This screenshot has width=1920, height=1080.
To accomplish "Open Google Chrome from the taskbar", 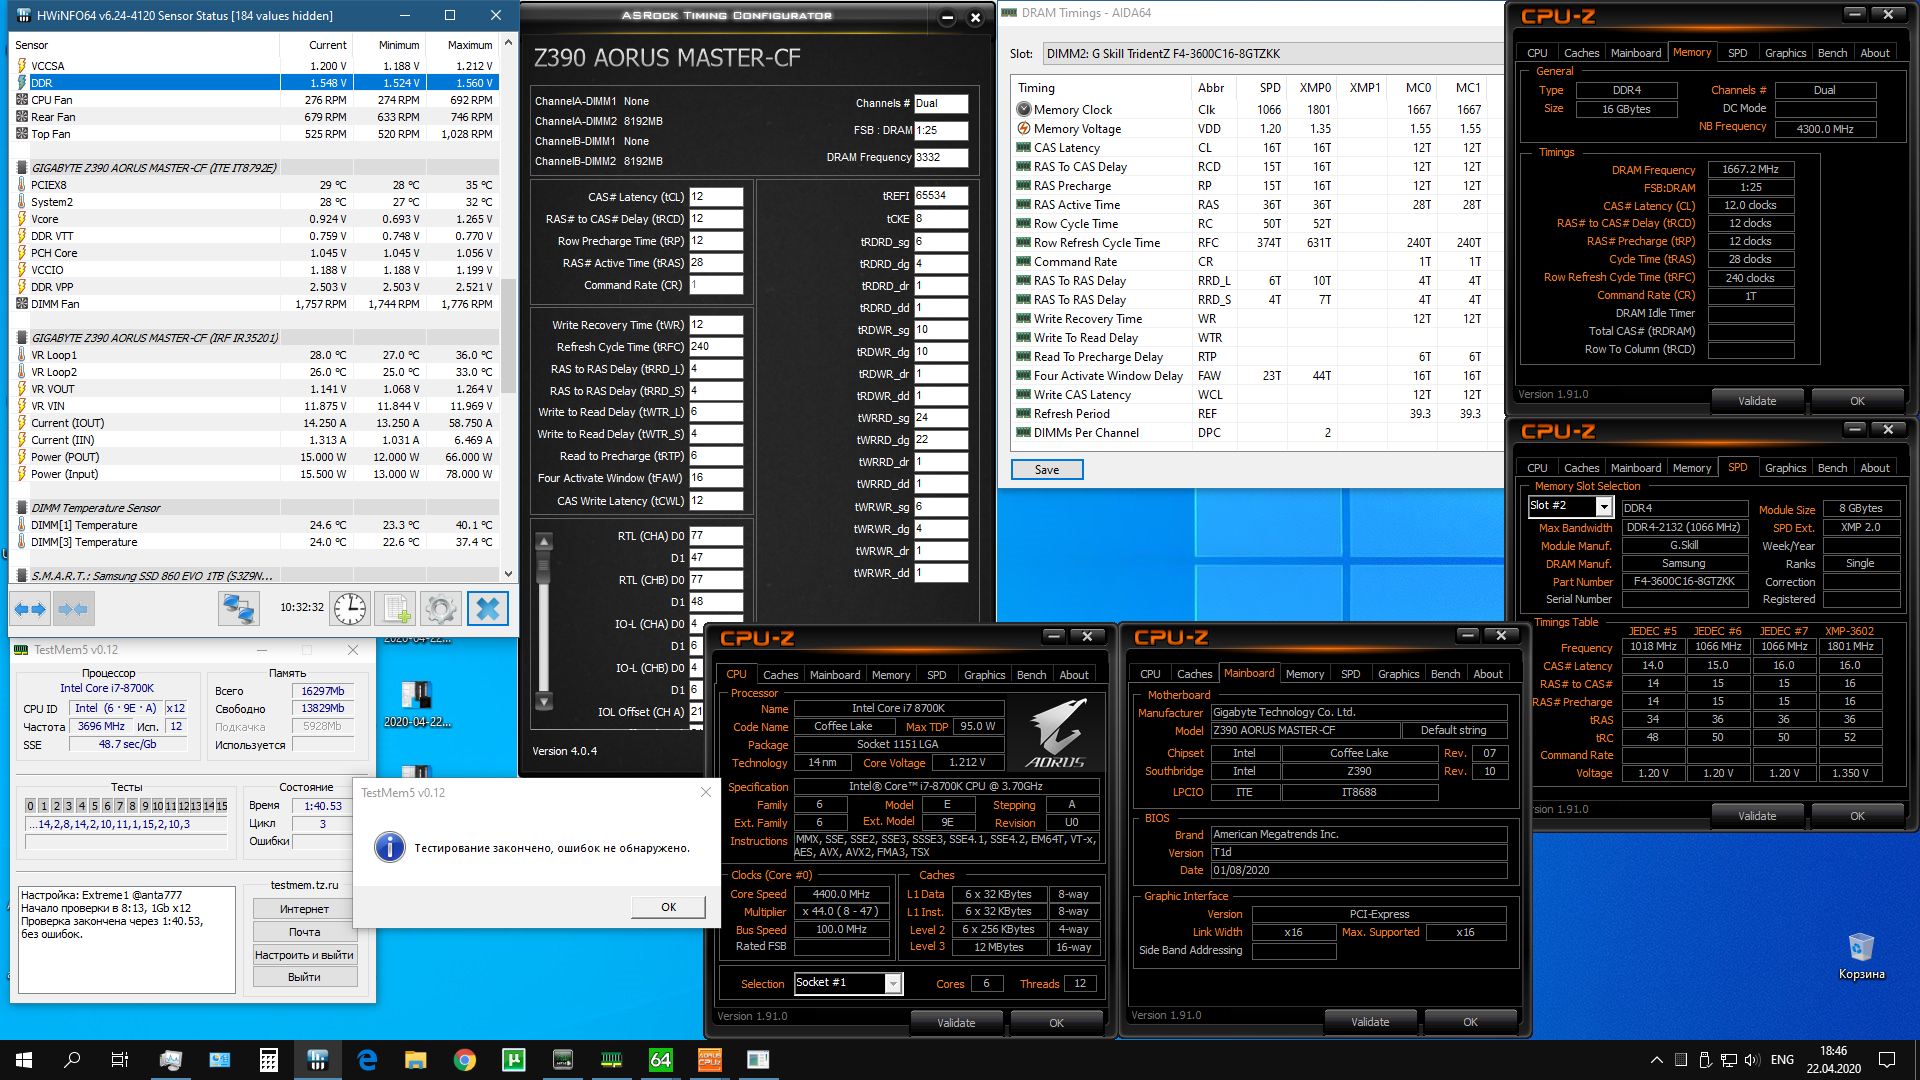I will click(x=464, y=1060).
